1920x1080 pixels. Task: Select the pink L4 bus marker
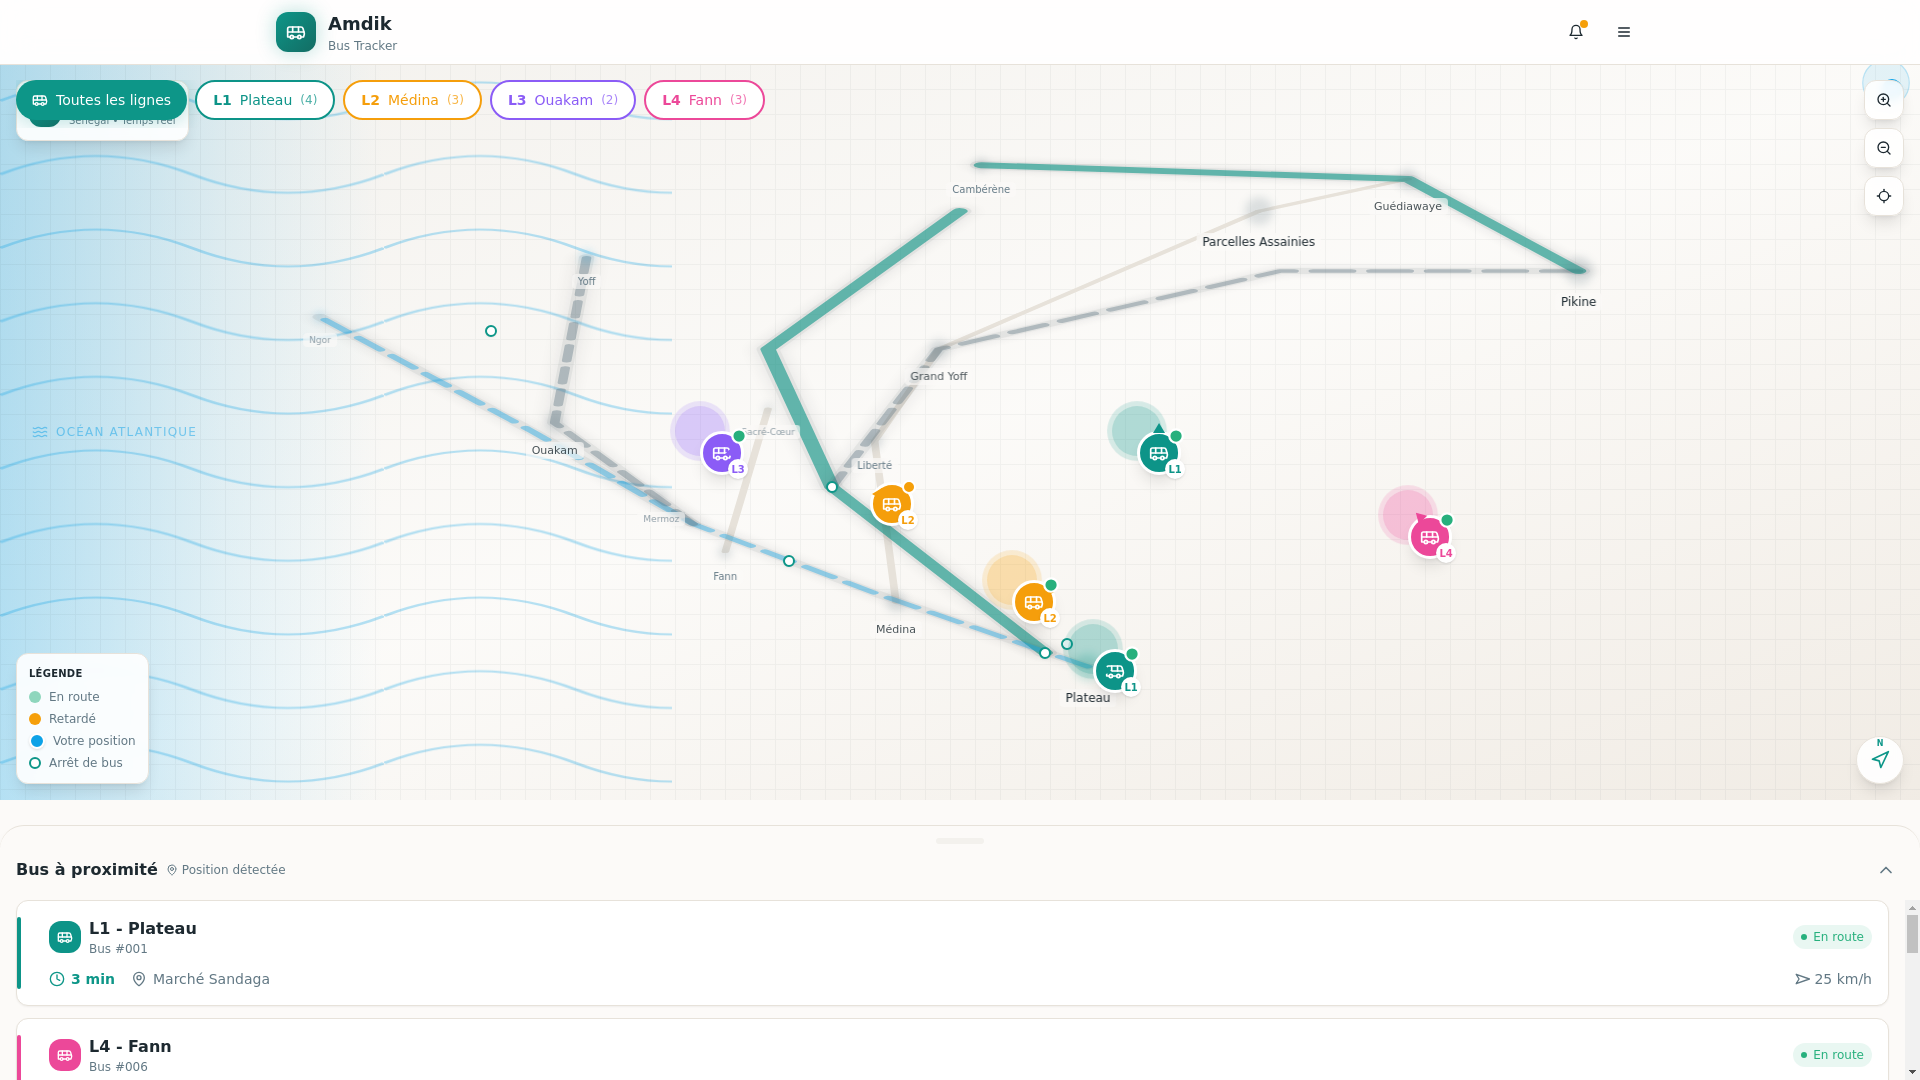click(x=1430, y=537)
